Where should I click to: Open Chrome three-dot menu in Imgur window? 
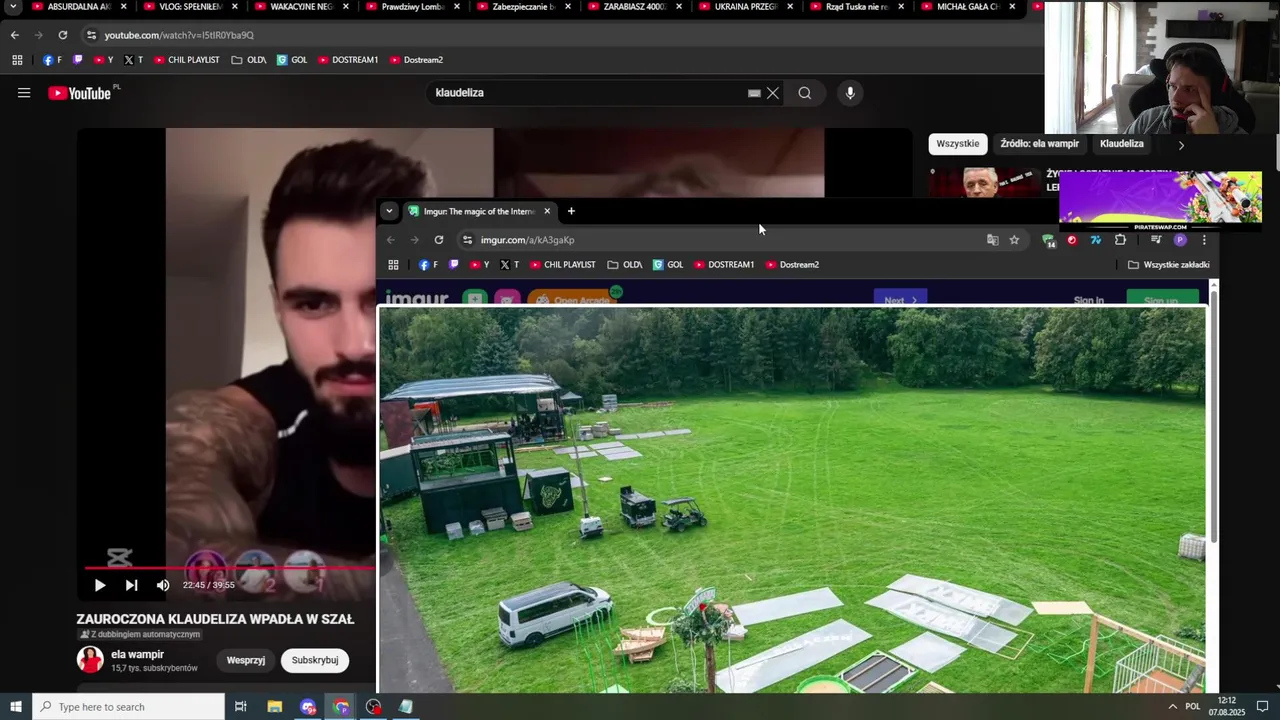coord(1204,240)
